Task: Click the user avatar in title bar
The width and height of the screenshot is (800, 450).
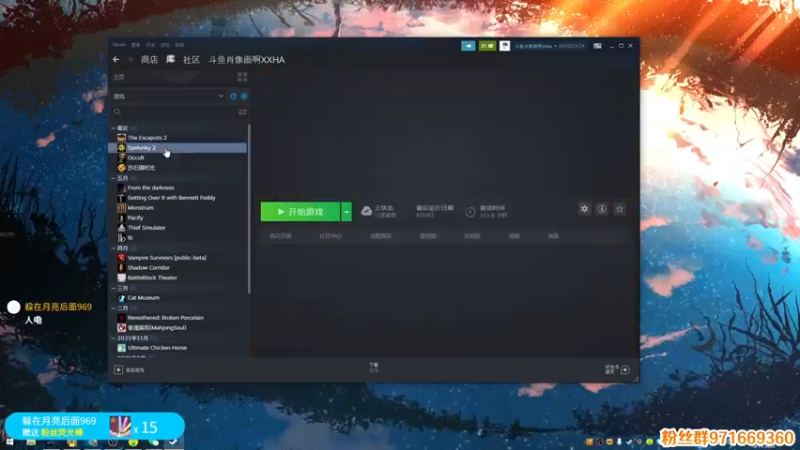Action: 505,46
